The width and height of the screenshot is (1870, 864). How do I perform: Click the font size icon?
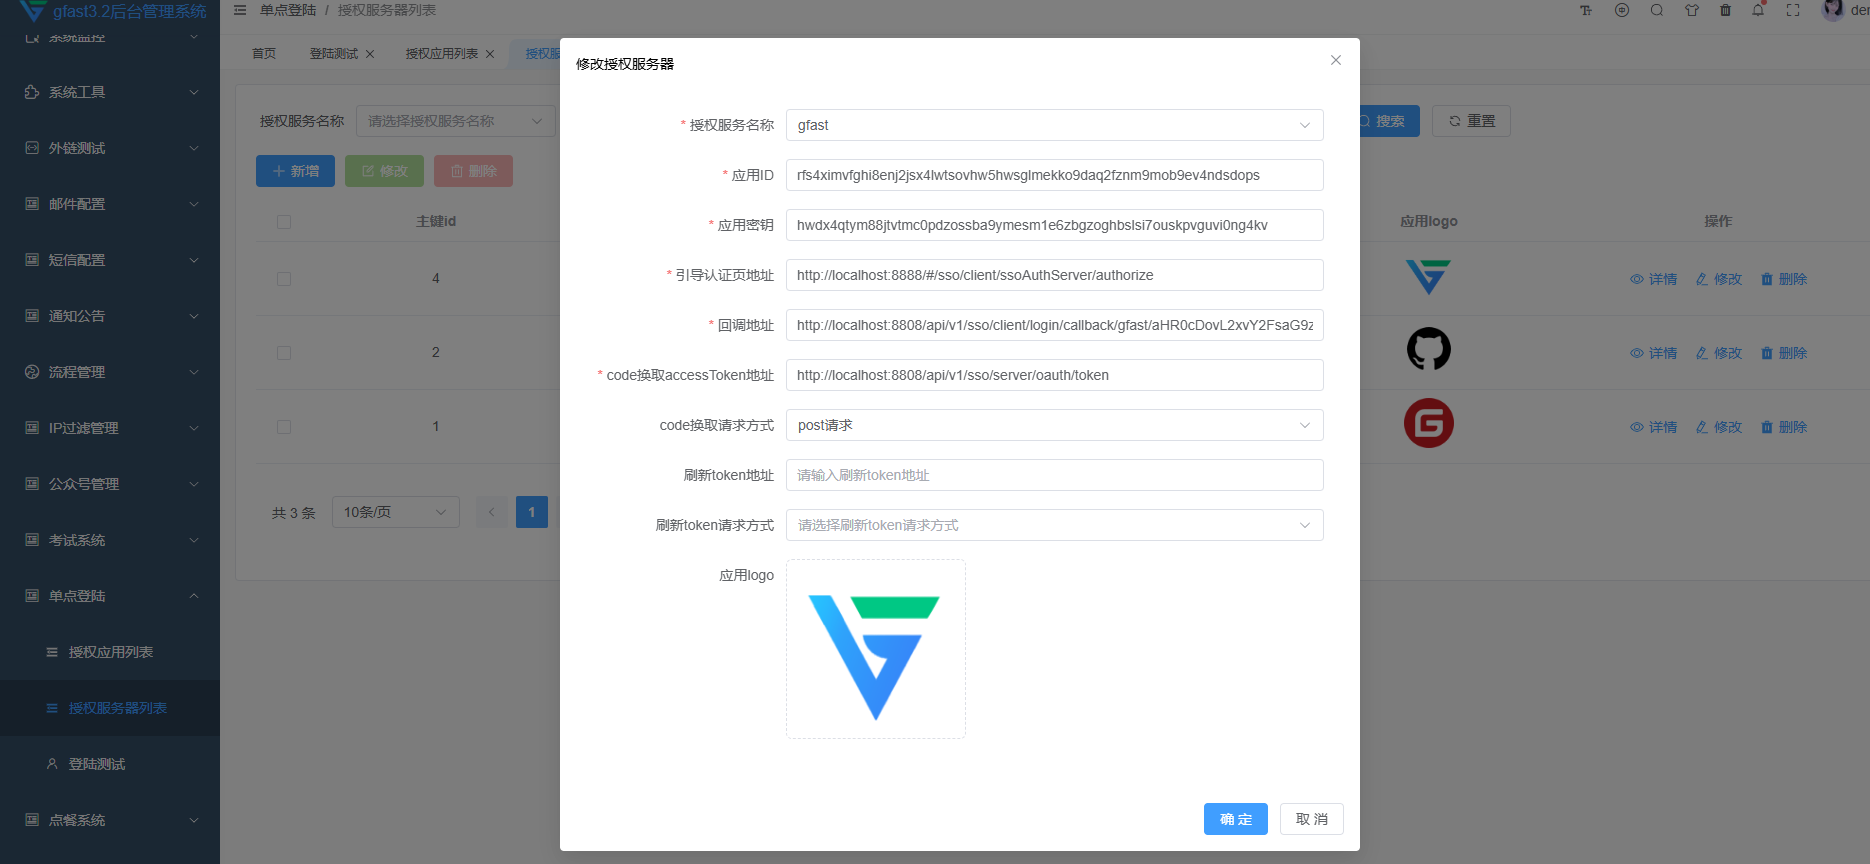1586,10
